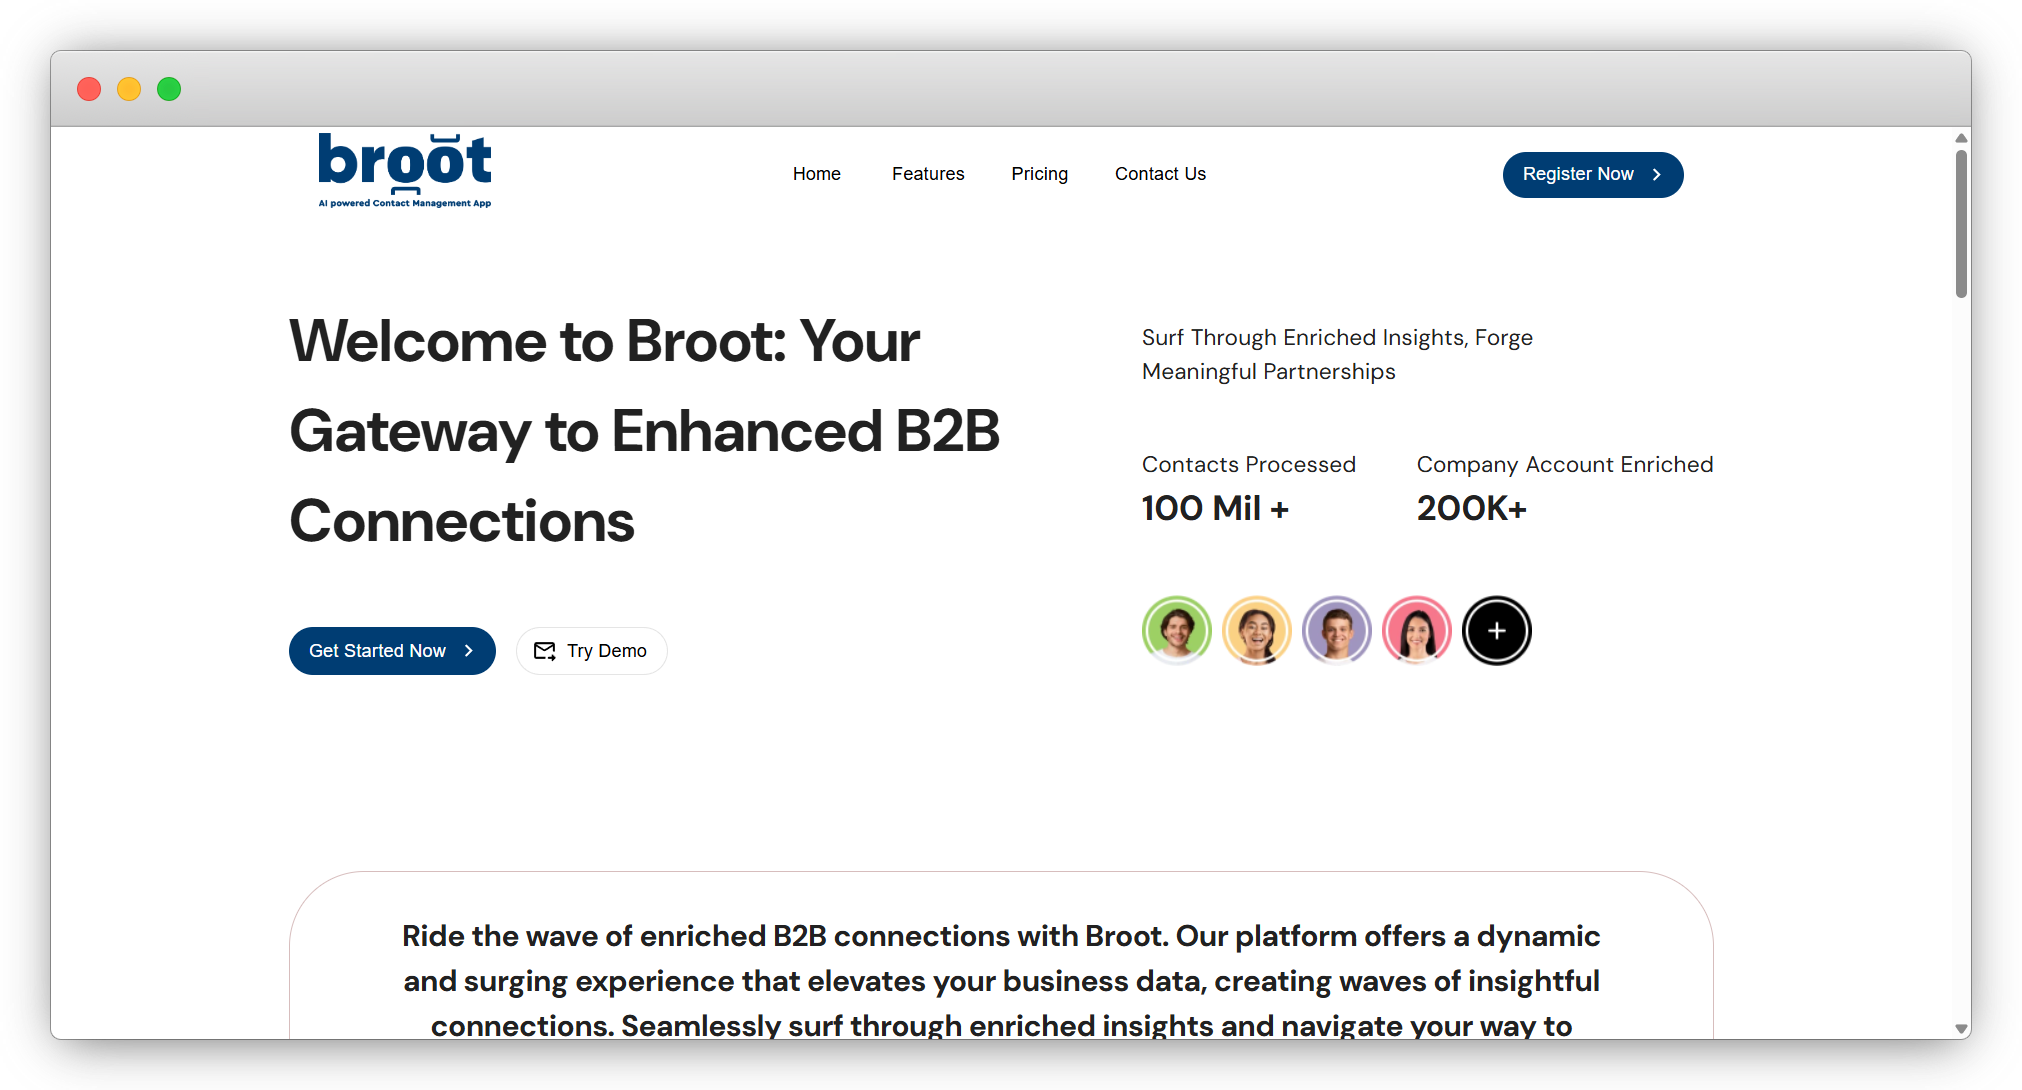Viewport: 2022px width, 1090px height.
Task: Click the 'Company Account Enriched' label
Action: (1564, 464)
